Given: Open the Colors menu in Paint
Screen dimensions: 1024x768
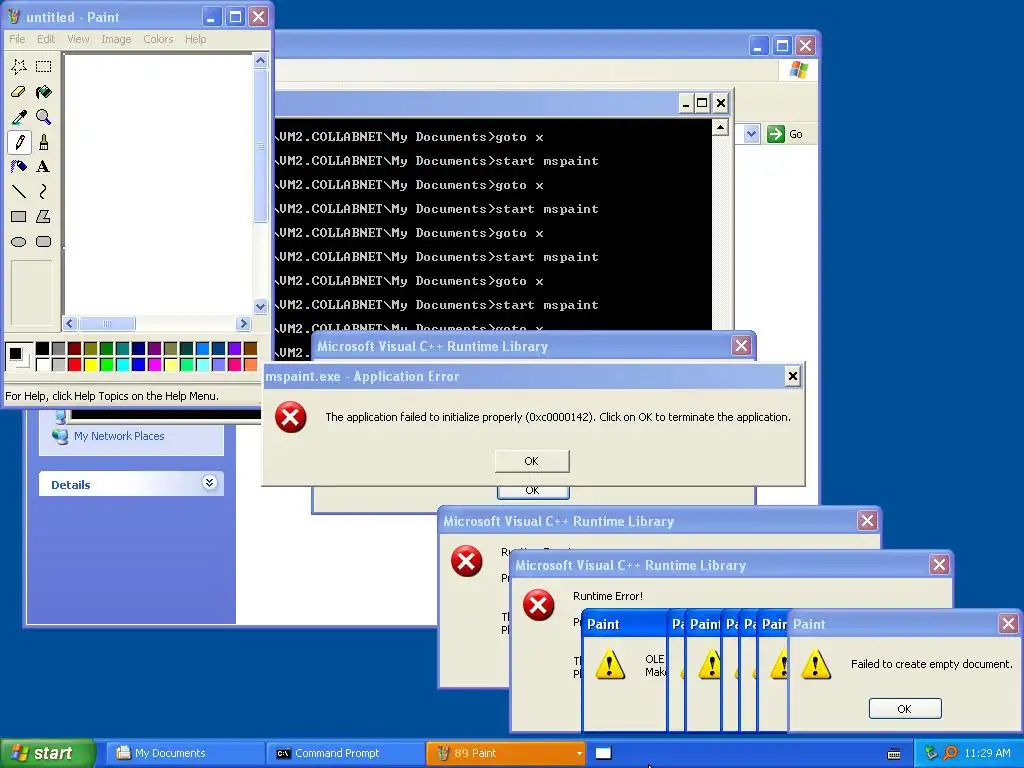Looking at the screenshot, I should tap(158, 39).
